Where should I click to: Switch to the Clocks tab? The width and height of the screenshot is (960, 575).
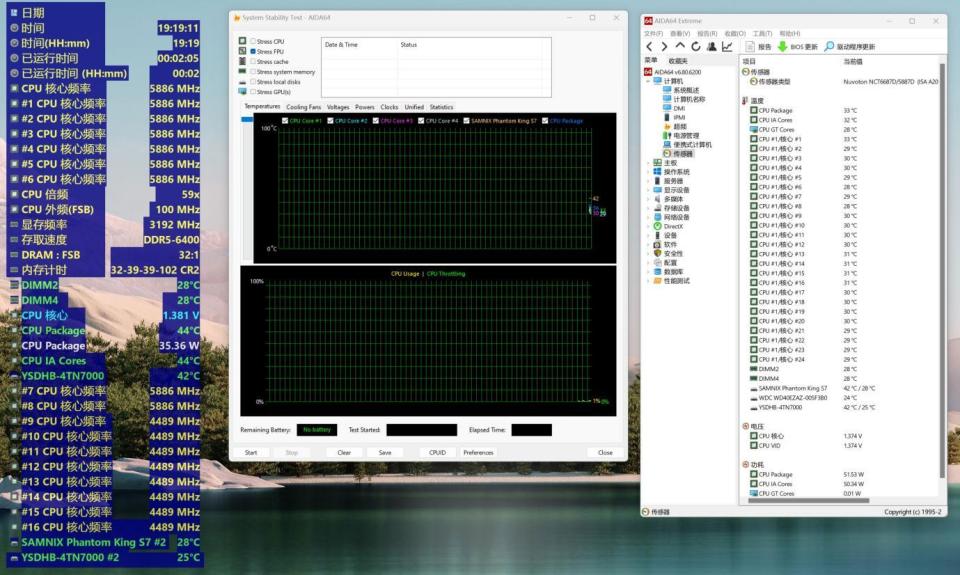(x=389, y=107)
